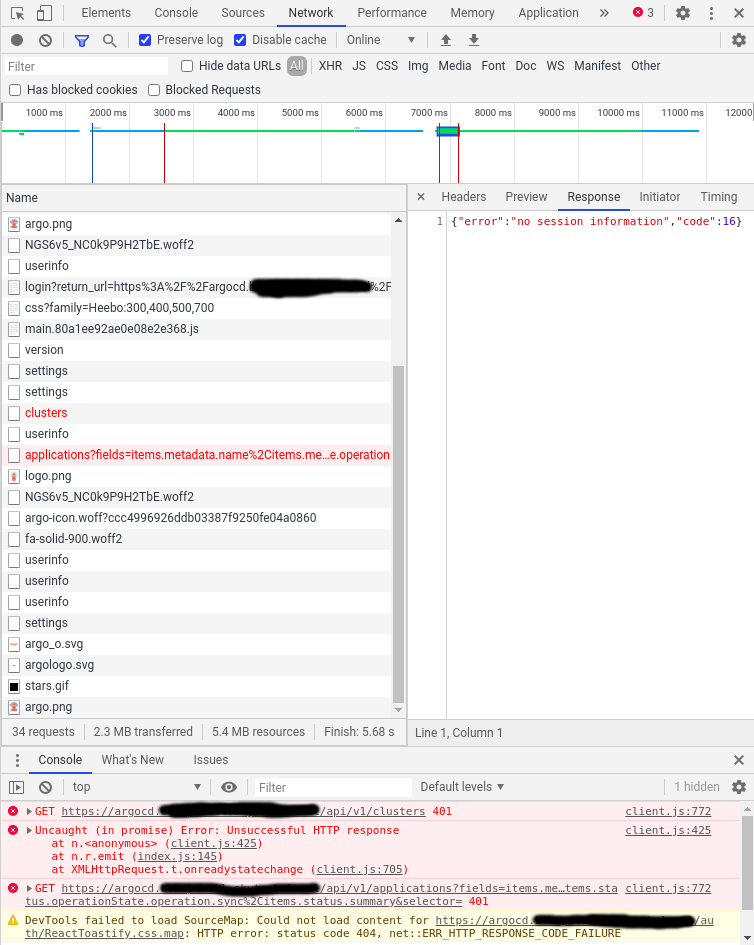
Task: Switch to What's New drawer tab
Action: click(133, 759)
